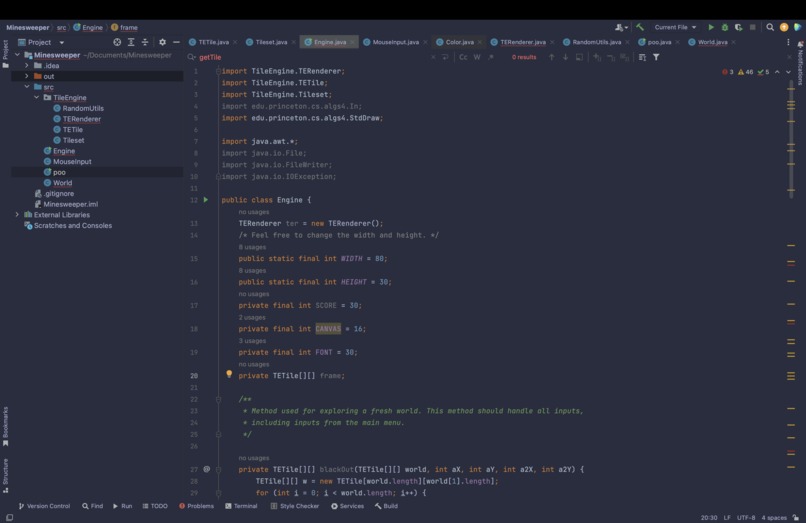This screenshot has width=806, height=523.
Task: Open the user account icon menu
Action: [x=621, y=27]
